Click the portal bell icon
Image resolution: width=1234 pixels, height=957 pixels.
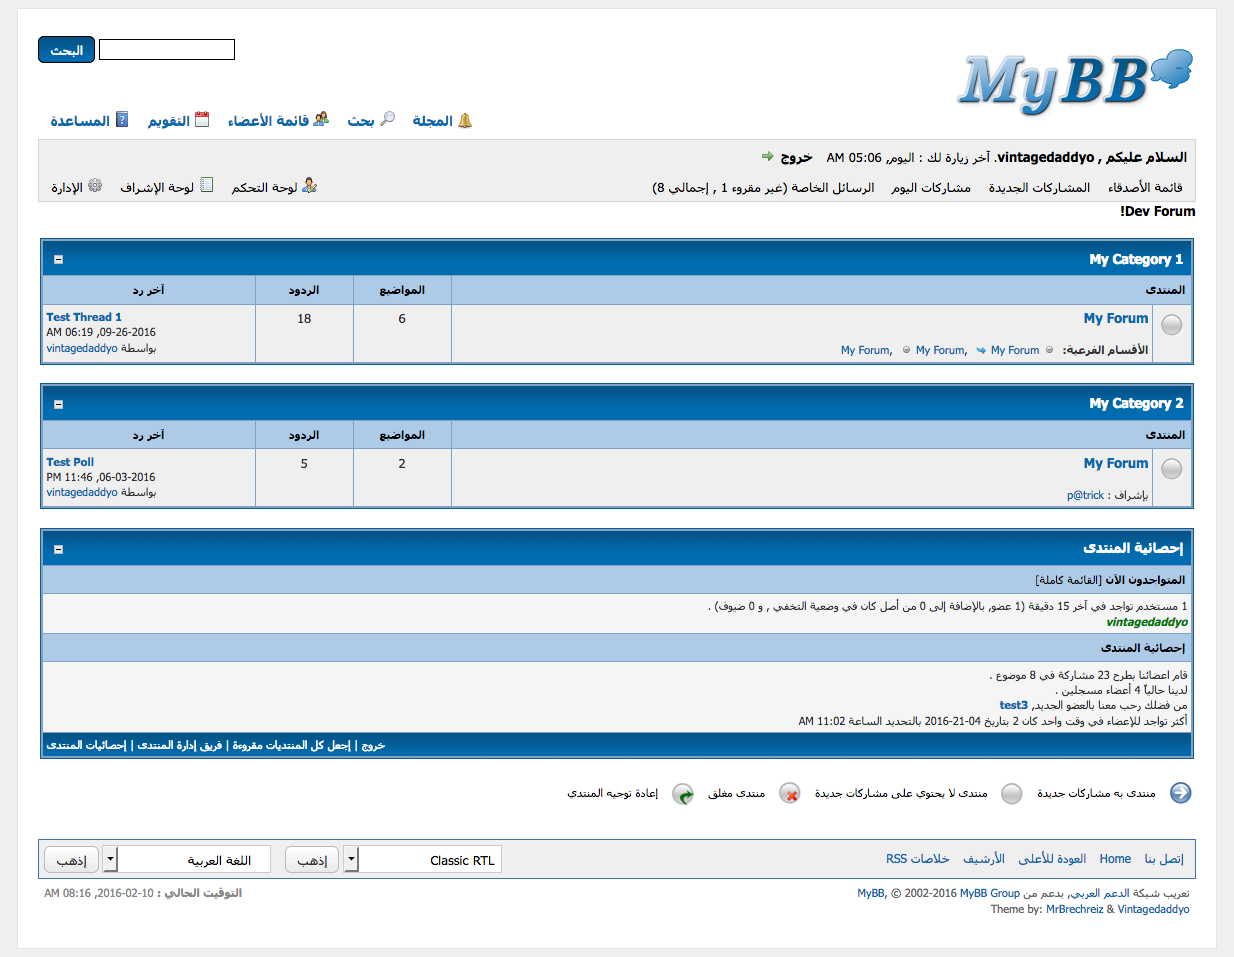click(464, 120)
